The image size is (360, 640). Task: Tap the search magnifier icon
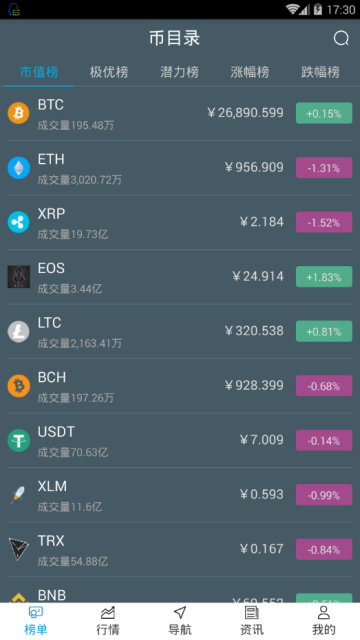tap(341, 38)
